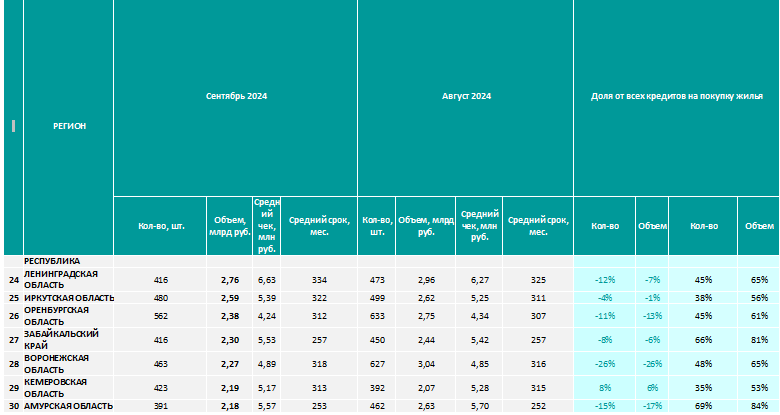This screenshot has width=780, height=415.
Task: Click value 4,89 in Воронежская область row
Action: (267, 364)
